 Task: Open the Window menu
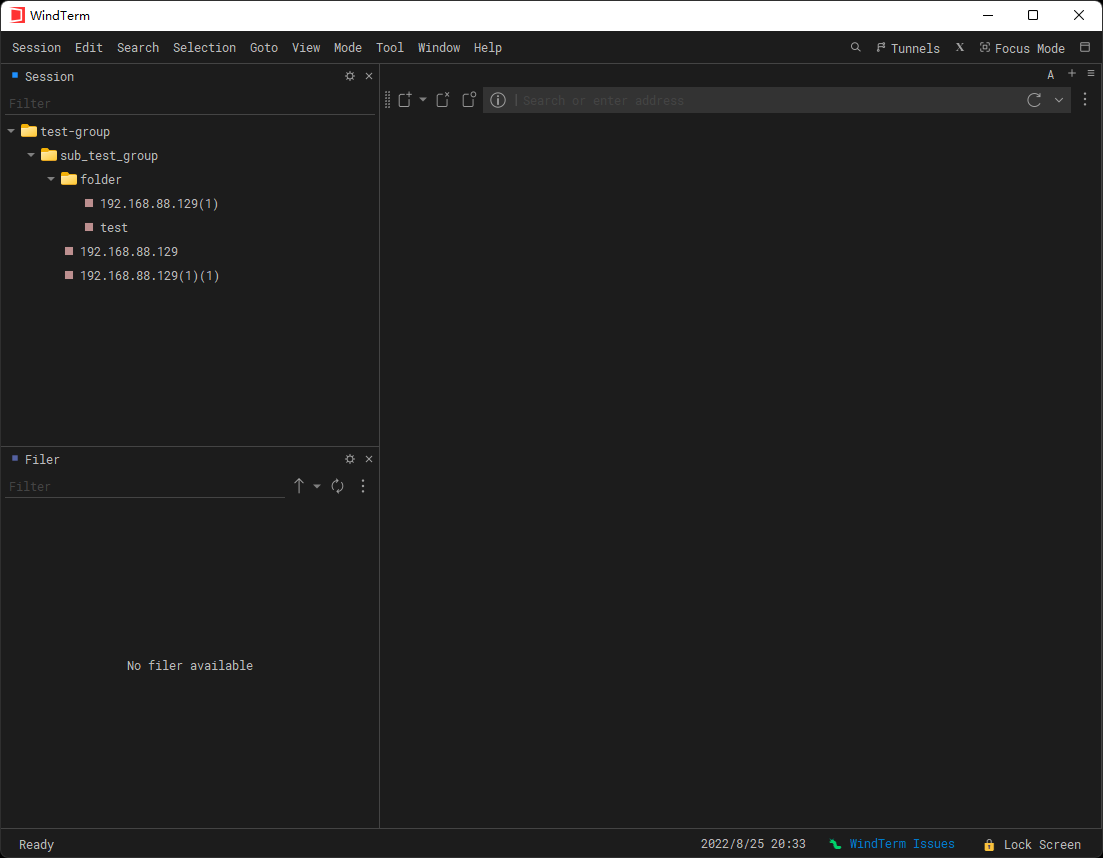click(439, 48)
